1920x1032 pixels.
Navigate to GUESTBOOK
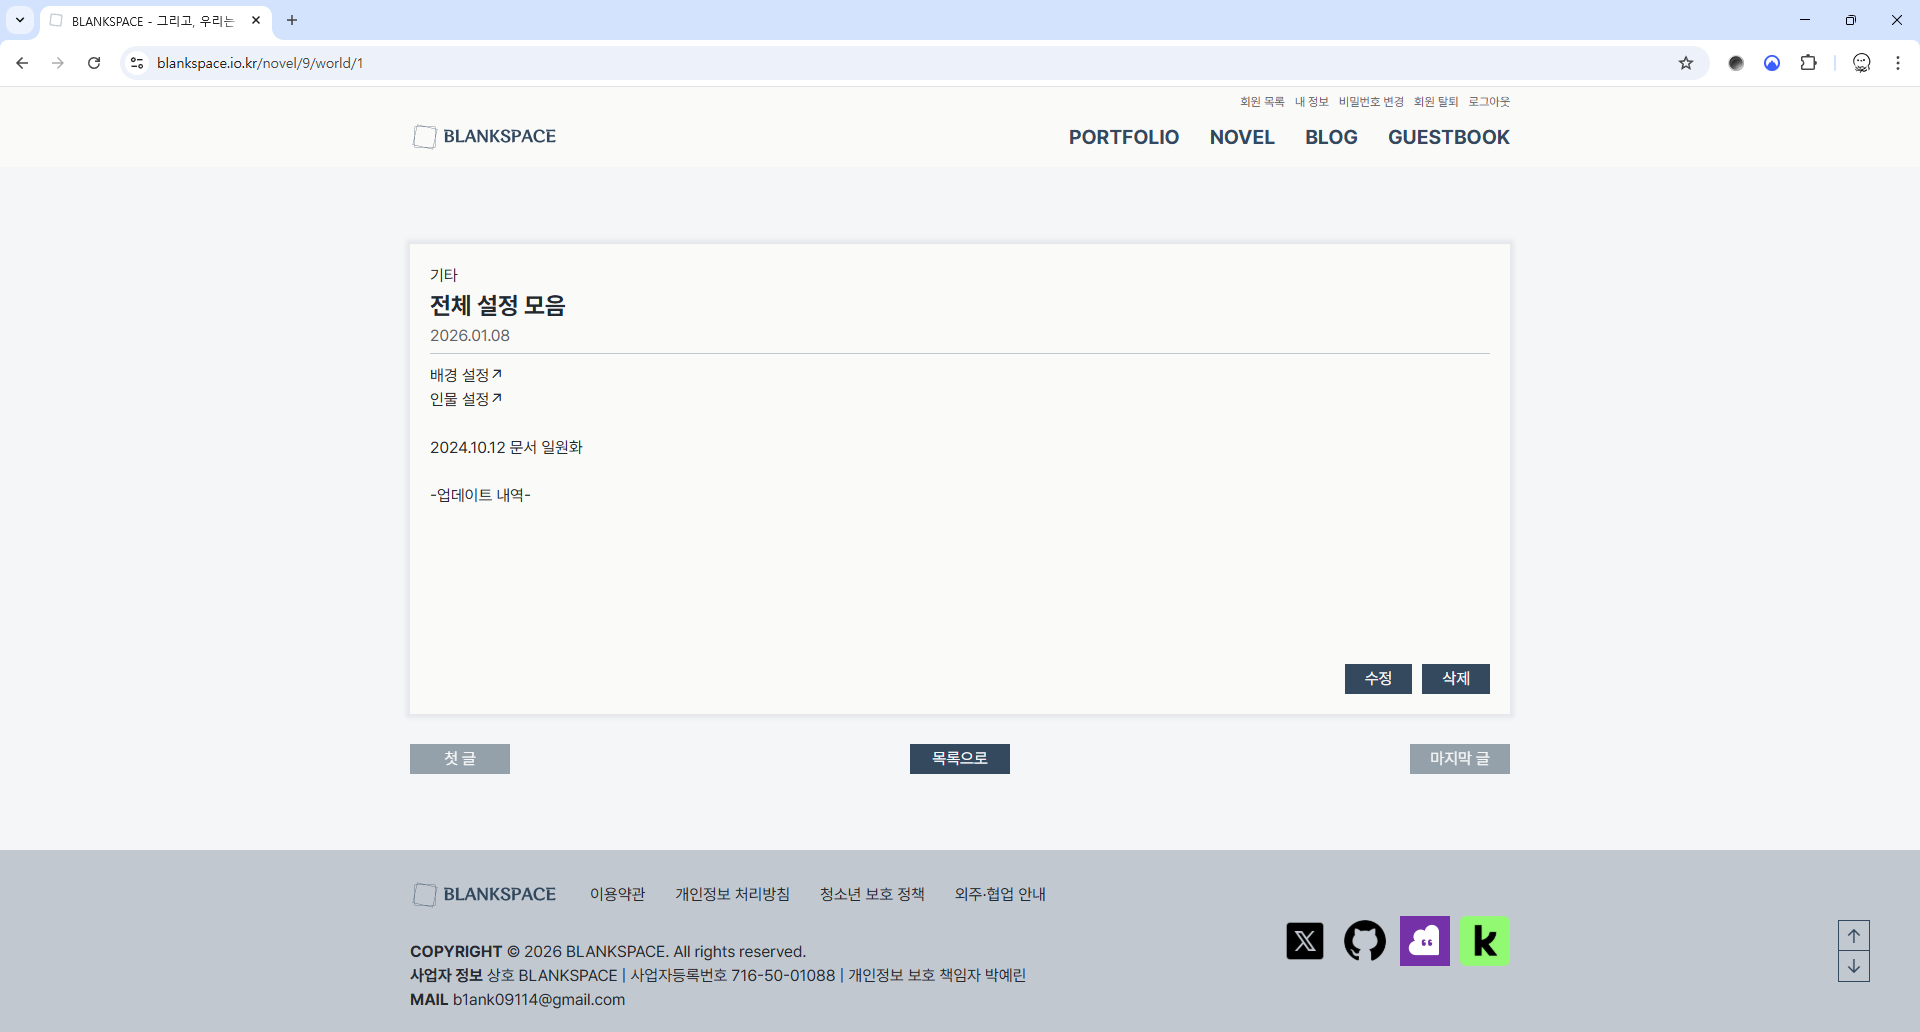(1448, 137)
